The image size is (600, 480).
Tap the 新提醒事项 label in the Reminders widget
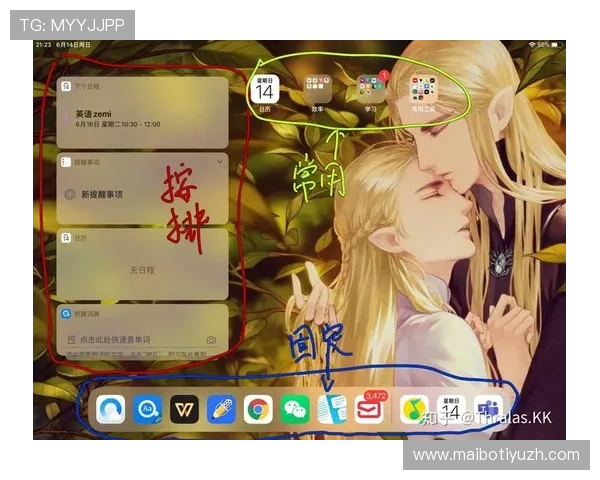click(x=102, y=194)
